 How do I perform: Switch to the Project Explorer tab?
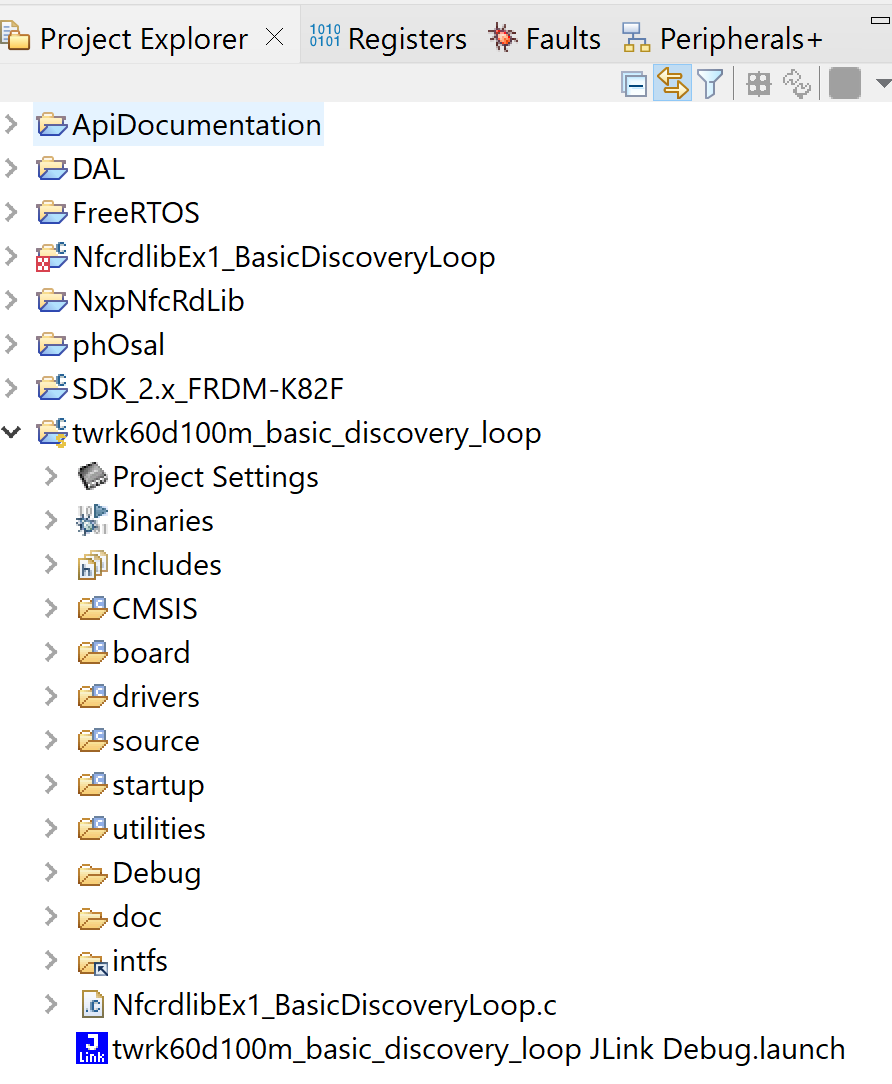[143, 38]
